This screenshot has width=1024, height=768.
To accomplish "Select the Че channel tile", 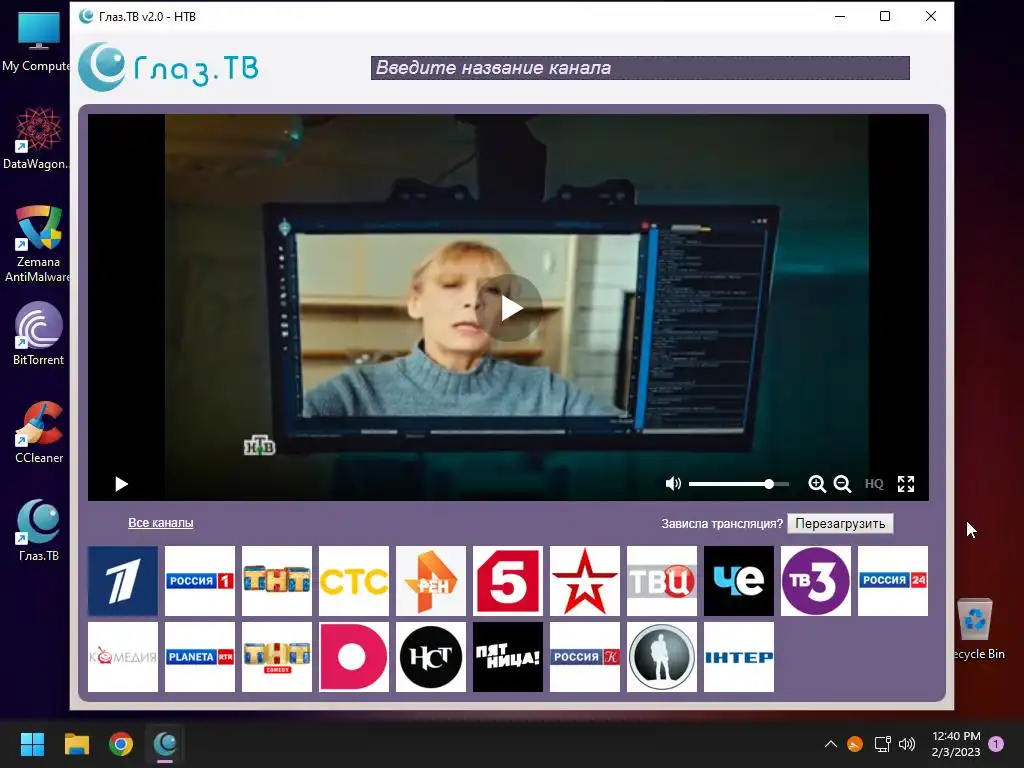I will tap(739, 581).
